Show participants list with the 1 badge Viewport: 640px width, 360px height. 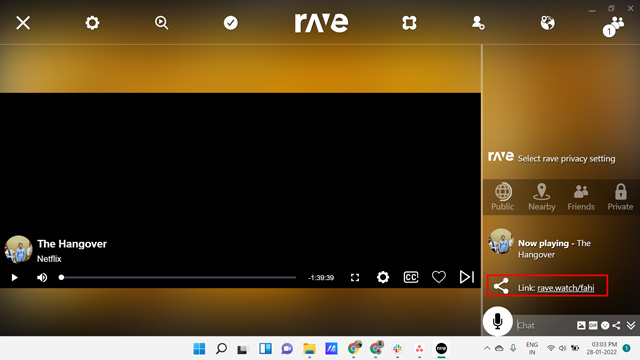pyautogui.click(x=613, y=26)
